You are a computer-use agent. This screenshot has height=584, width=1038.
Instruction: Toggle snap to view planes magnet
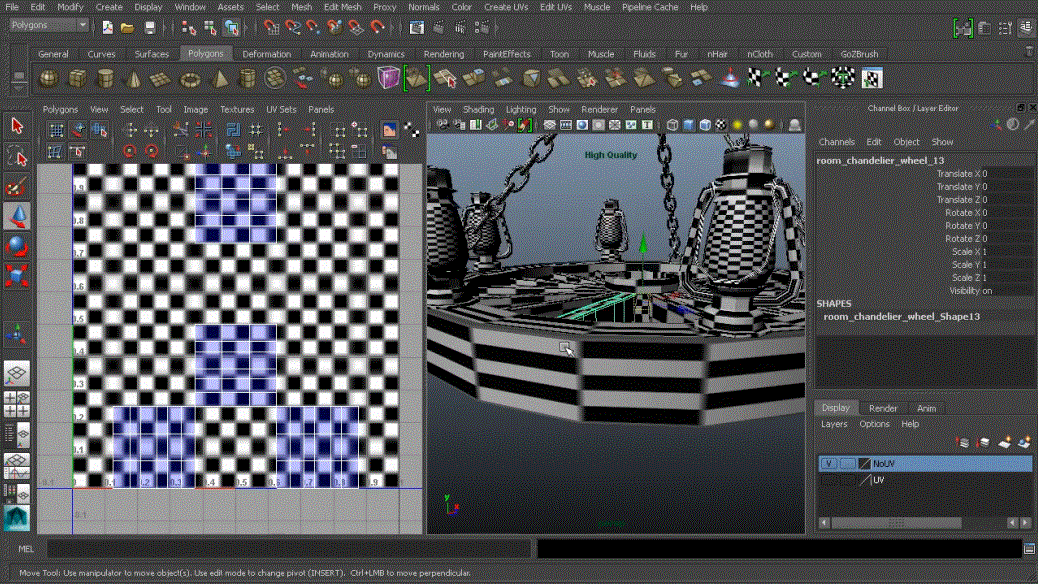[355, 27]
